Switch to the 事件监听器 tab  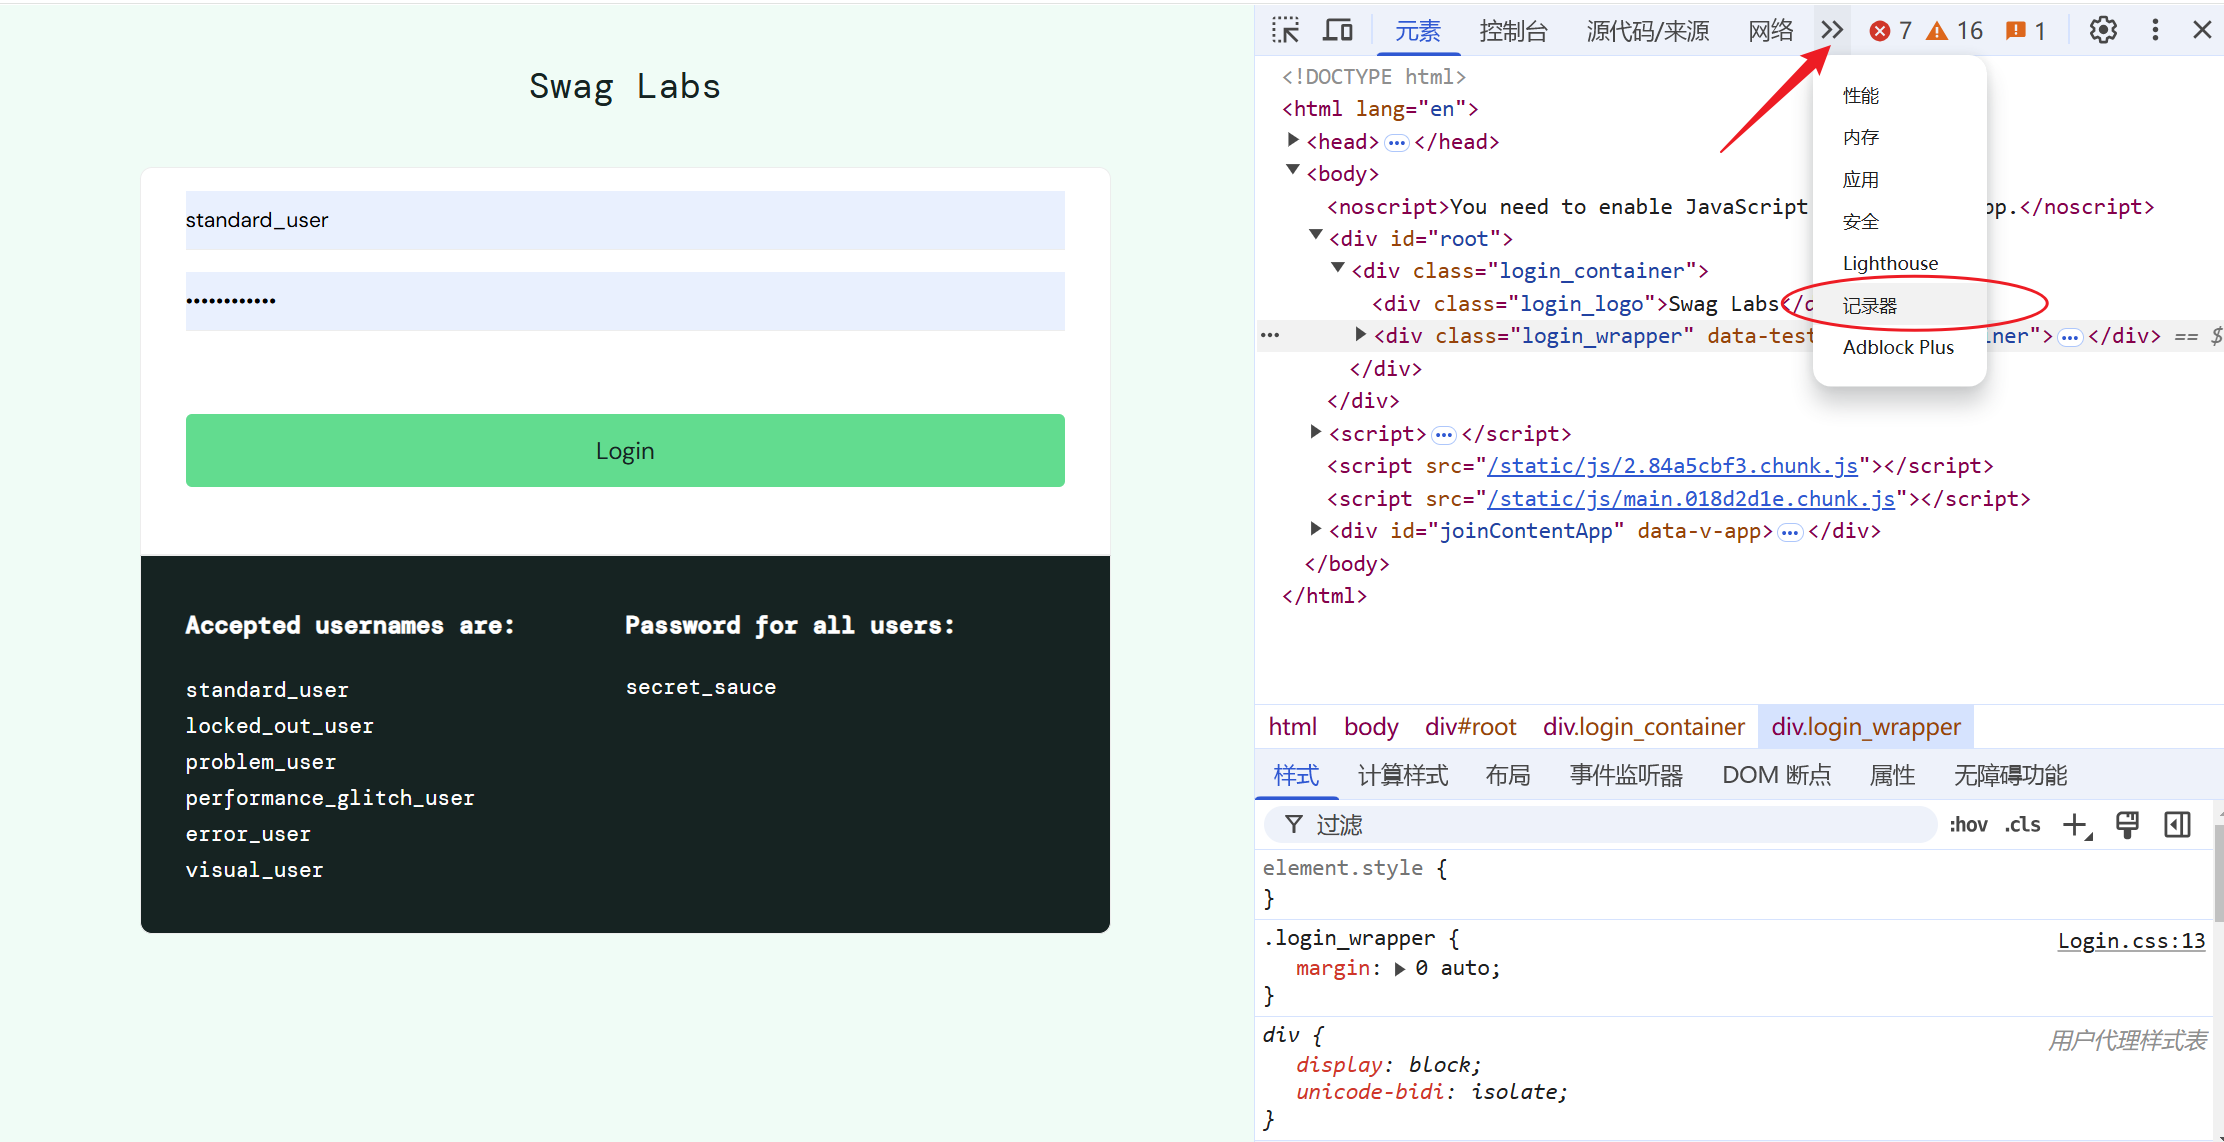pyautogui.click(x=1626, y=775)
